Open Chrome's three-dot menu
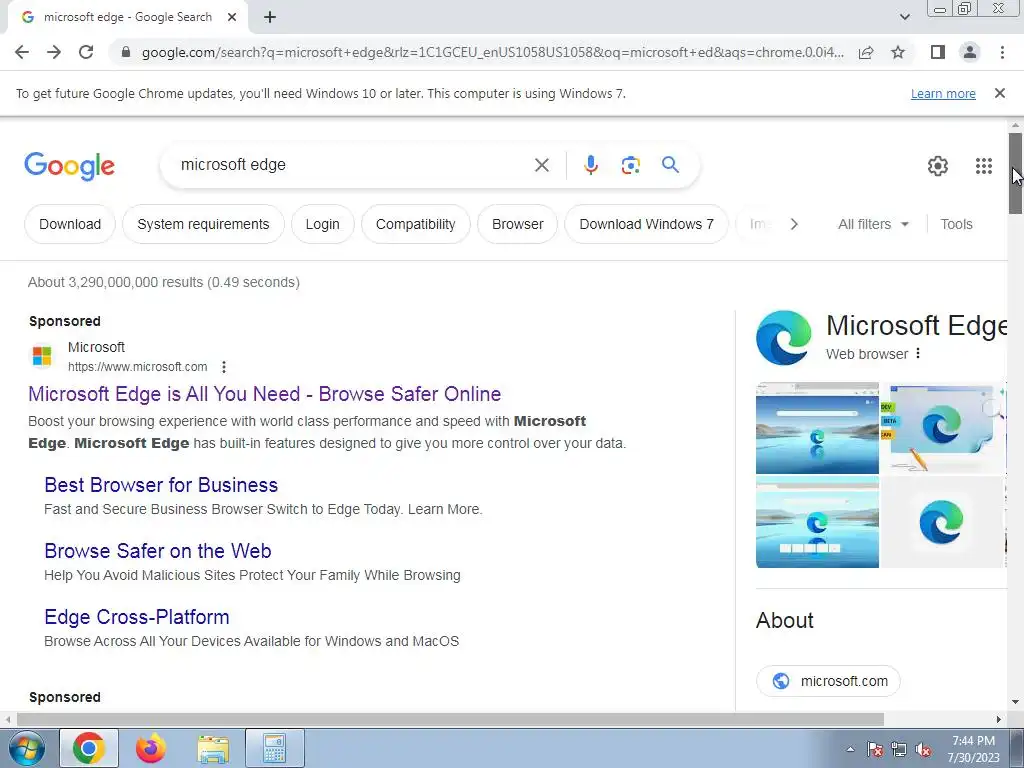Screen dimensions: 1024x768 pos(1002,52)
